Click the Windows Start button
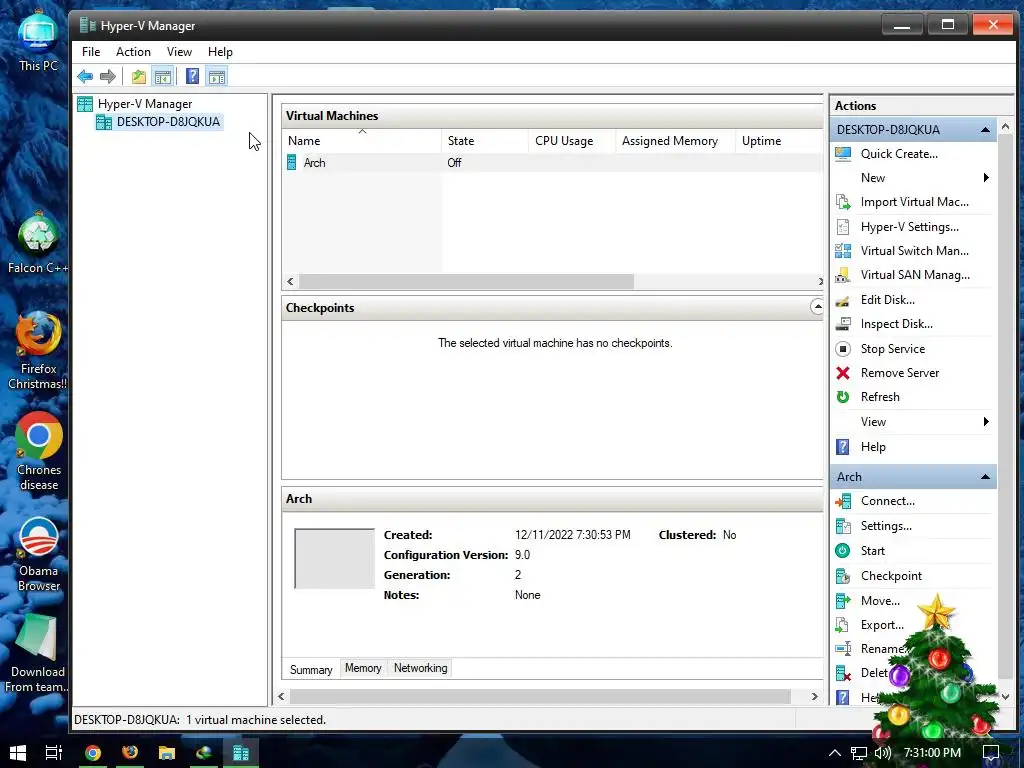 pos(18,752)
